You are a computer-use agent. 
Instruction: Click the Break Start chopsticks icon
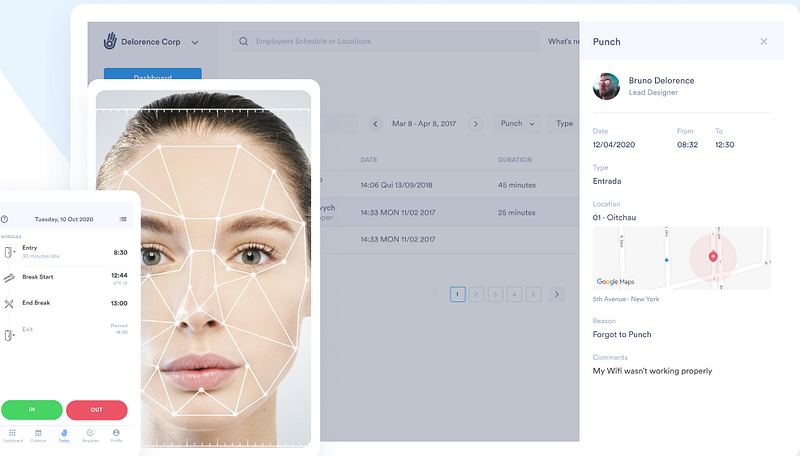9,278
